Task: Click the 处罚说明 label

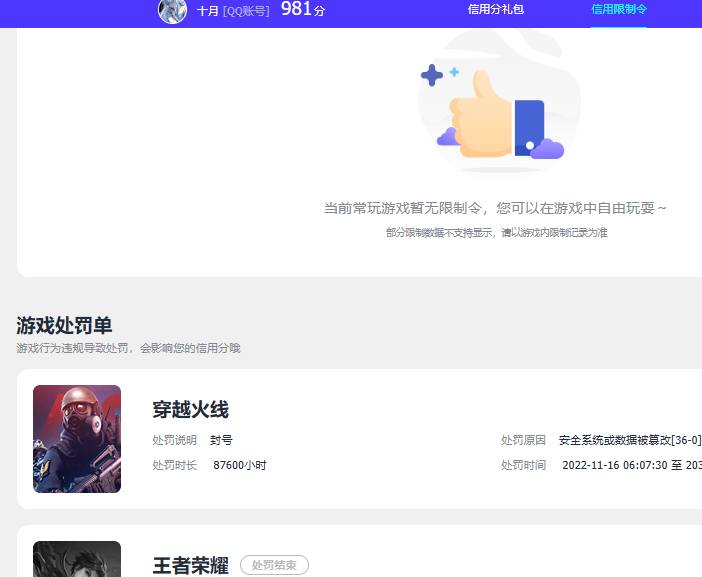Action: (175, 440)
